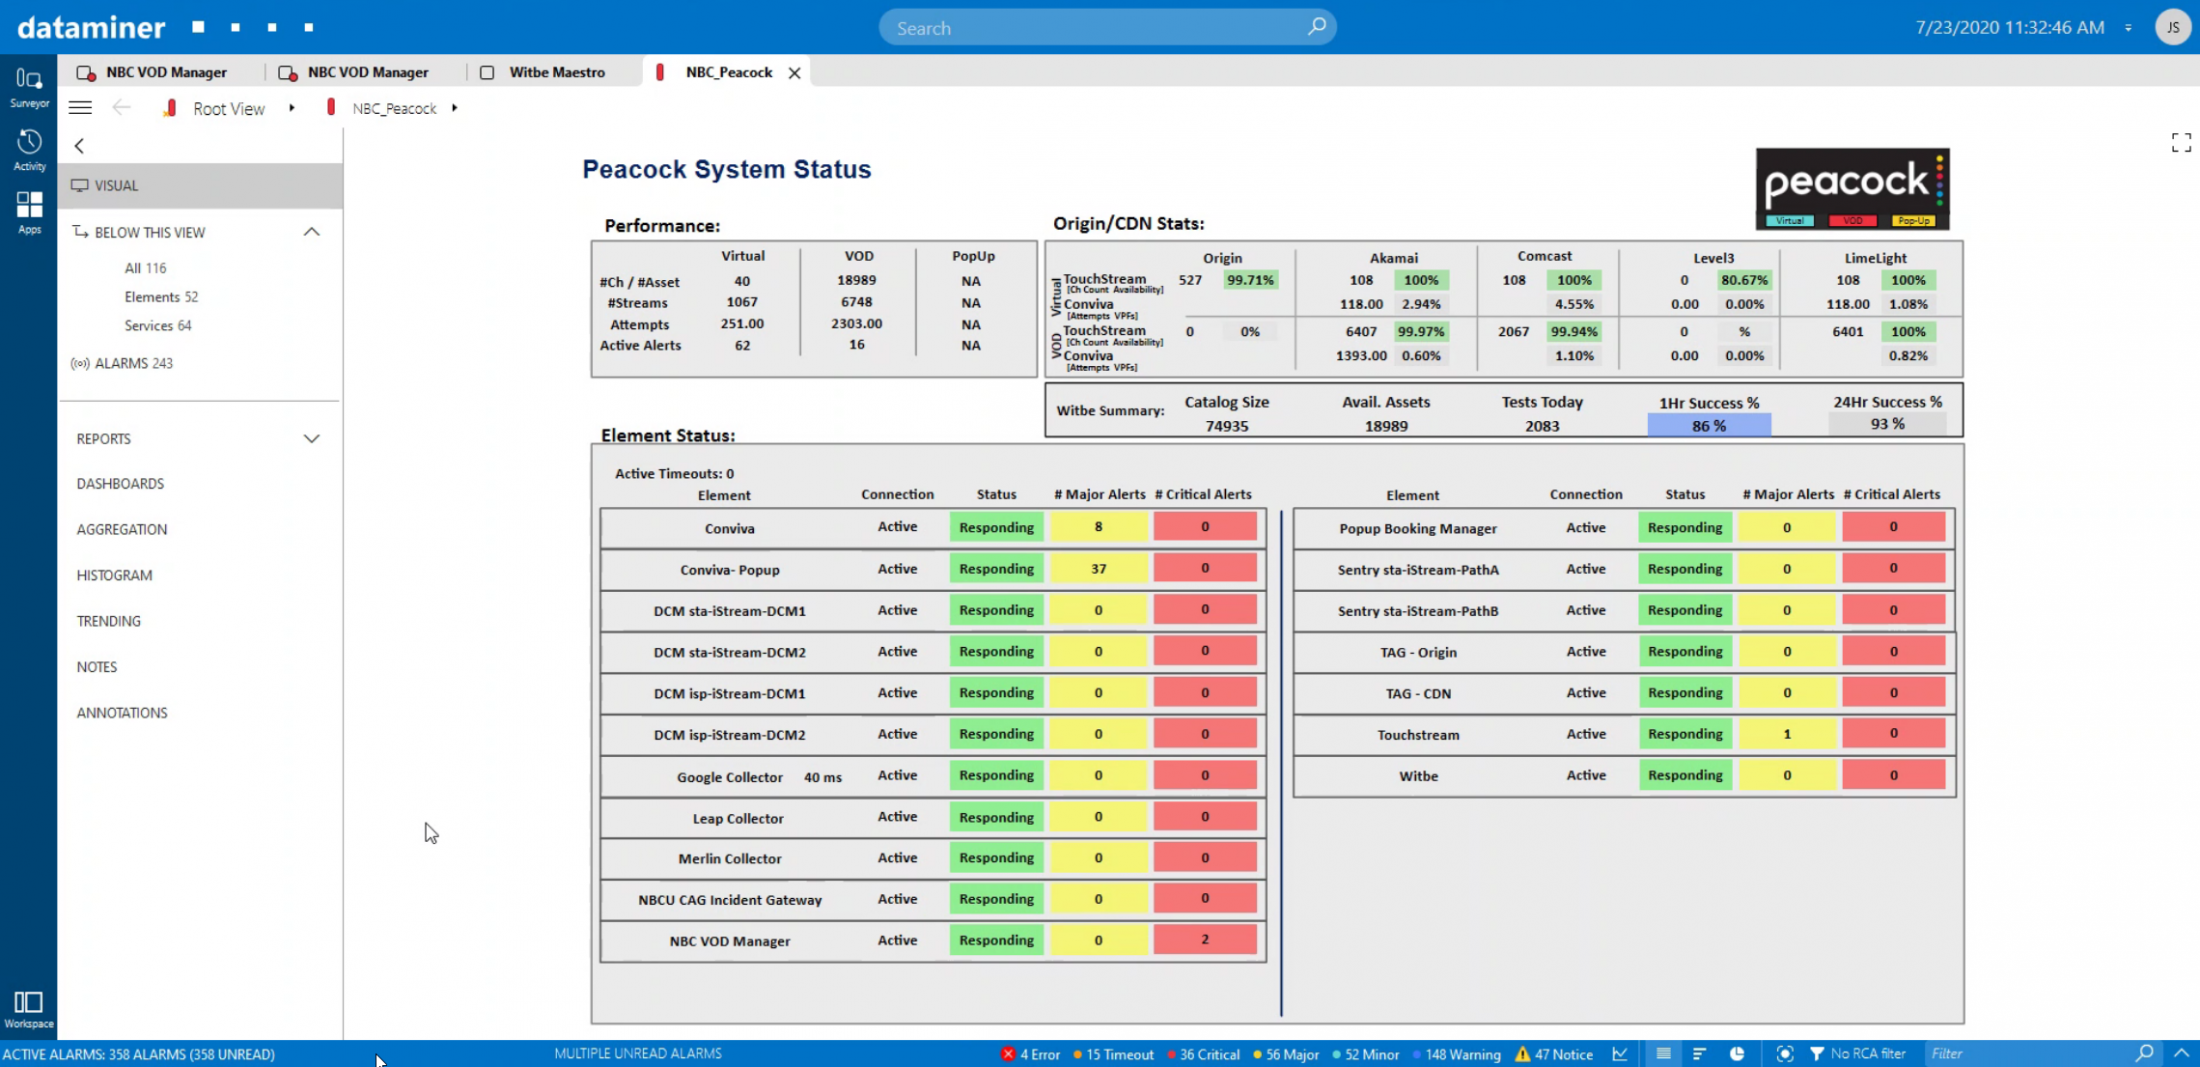Viewport: 2200px width, 1067px height.
Task: Select the Visual menu item
Action: 200,186
